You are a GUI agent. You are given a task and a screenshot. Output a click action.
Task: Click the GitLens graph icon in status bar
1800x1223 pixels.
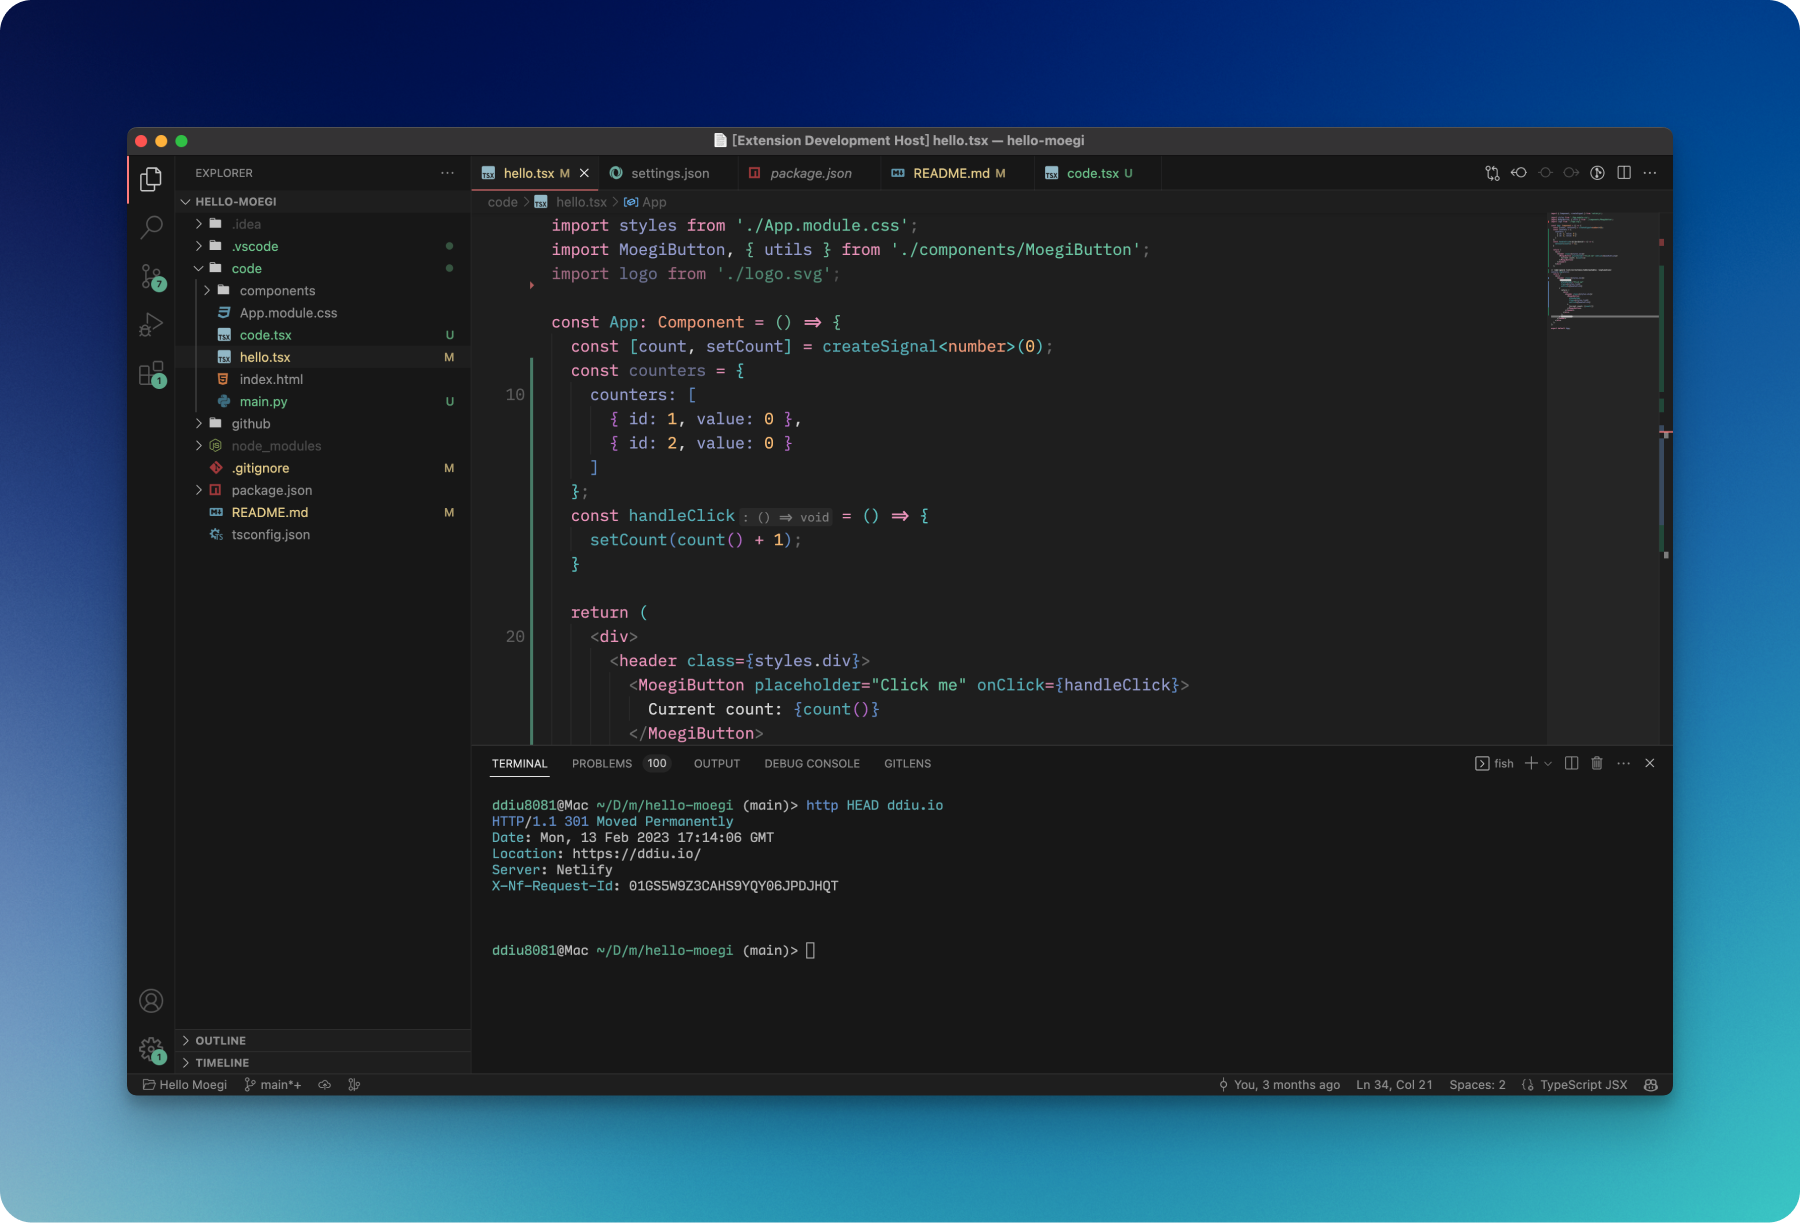click(x=354, y=1085)
